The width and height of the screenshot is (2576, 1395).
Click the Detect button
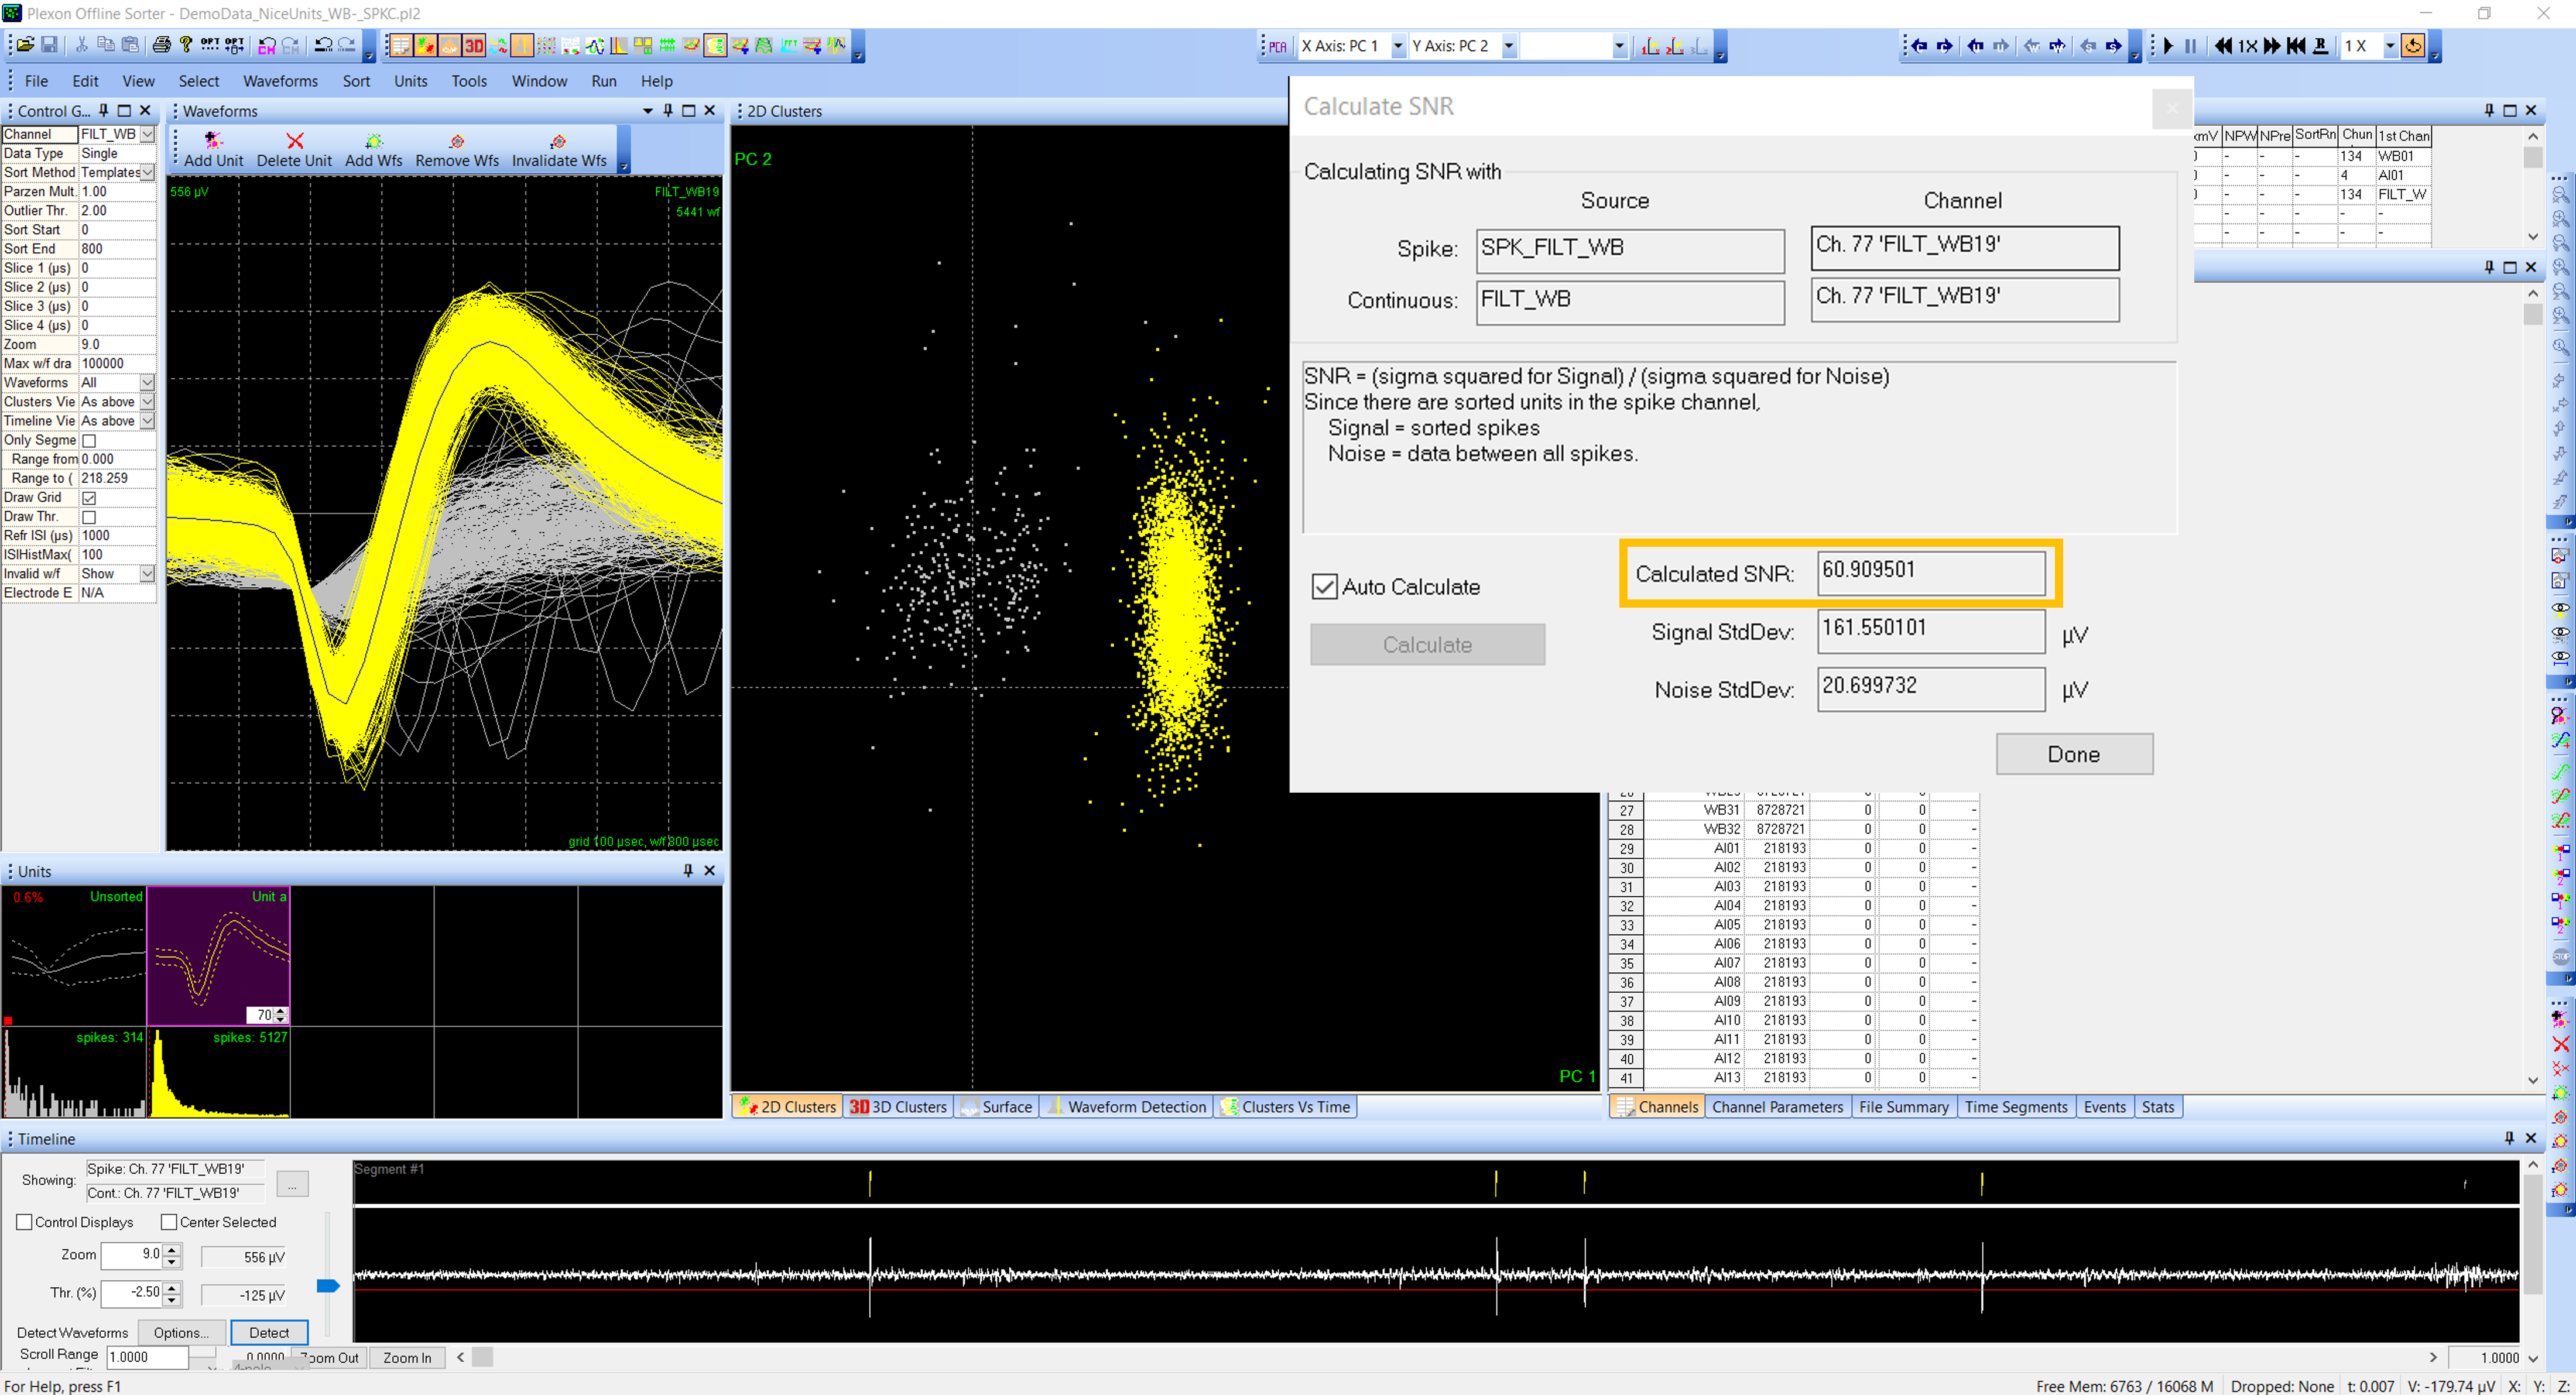click(x=269, y=1332)
